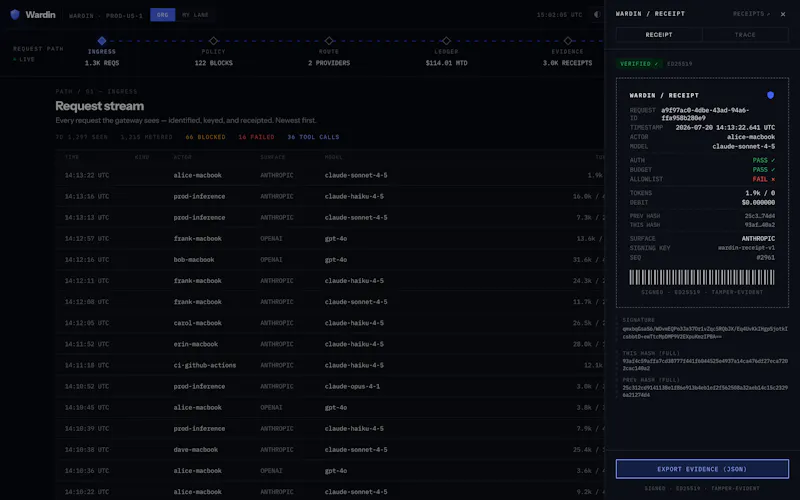Open the Route stage showing 2 providers

[329, 57]
